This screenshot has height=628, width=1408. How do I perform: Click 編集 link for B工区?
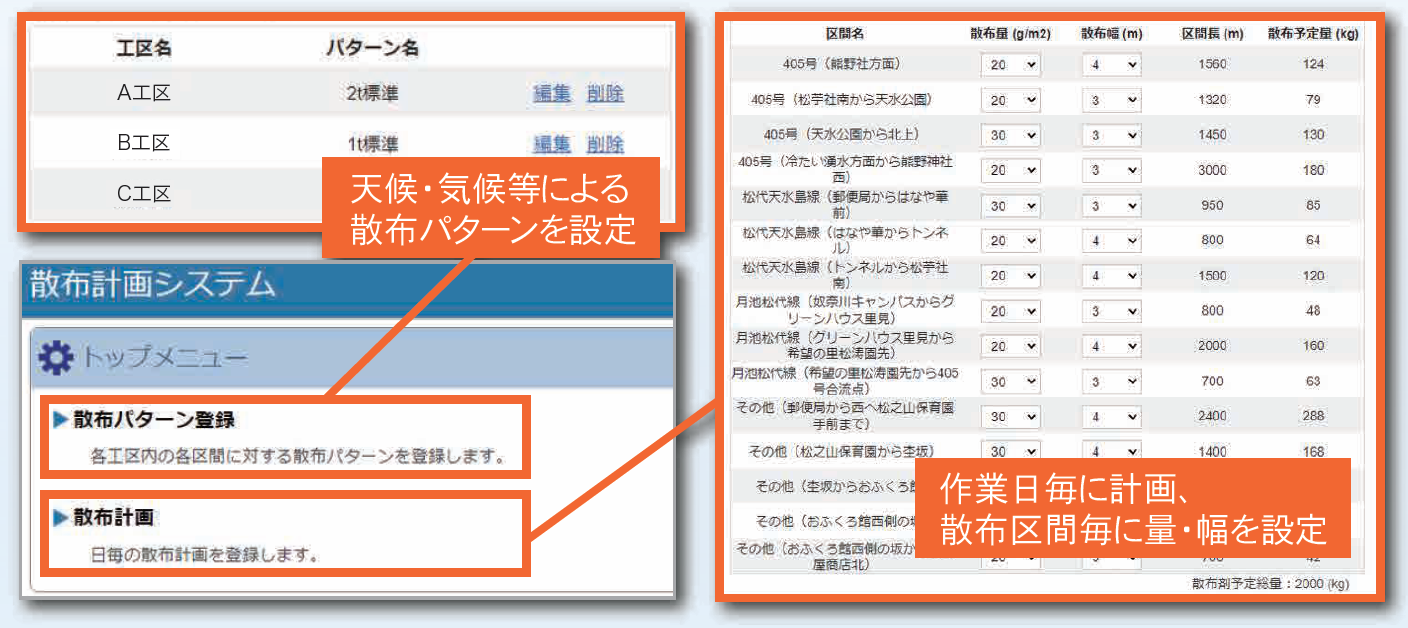552,144
